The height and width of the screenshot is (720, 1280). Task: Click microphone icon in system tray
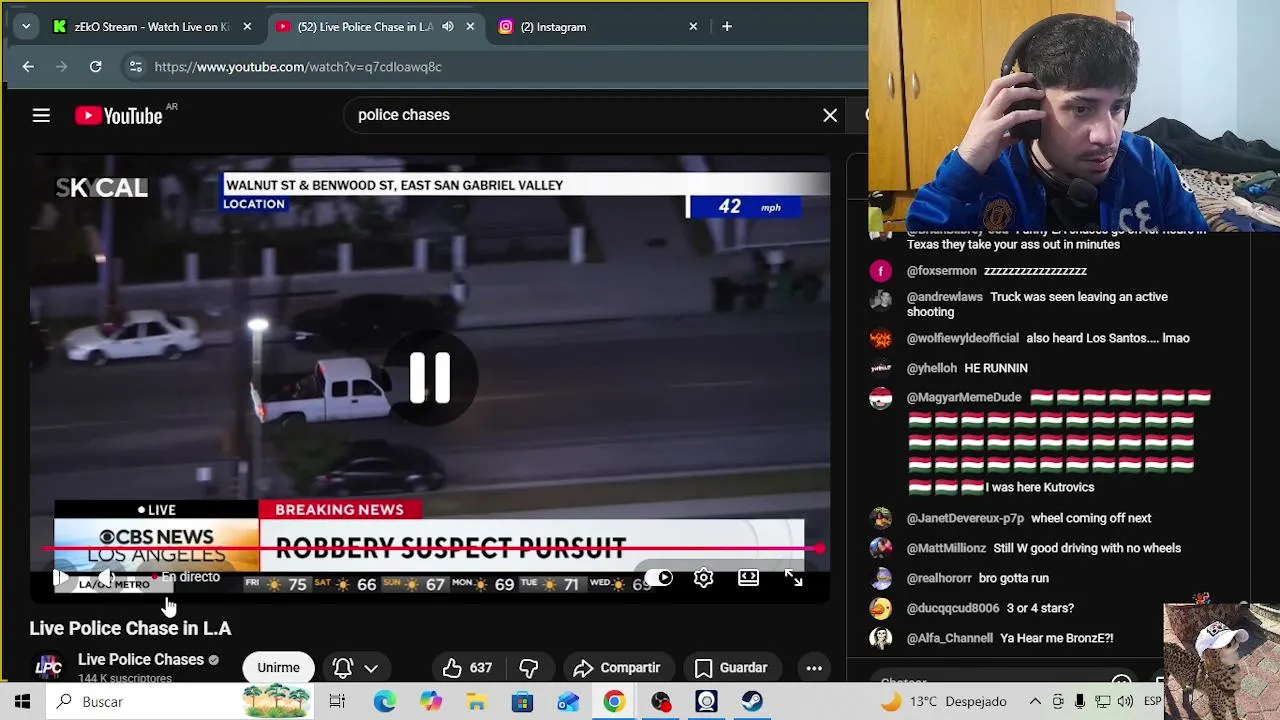tap(1080, 702)
